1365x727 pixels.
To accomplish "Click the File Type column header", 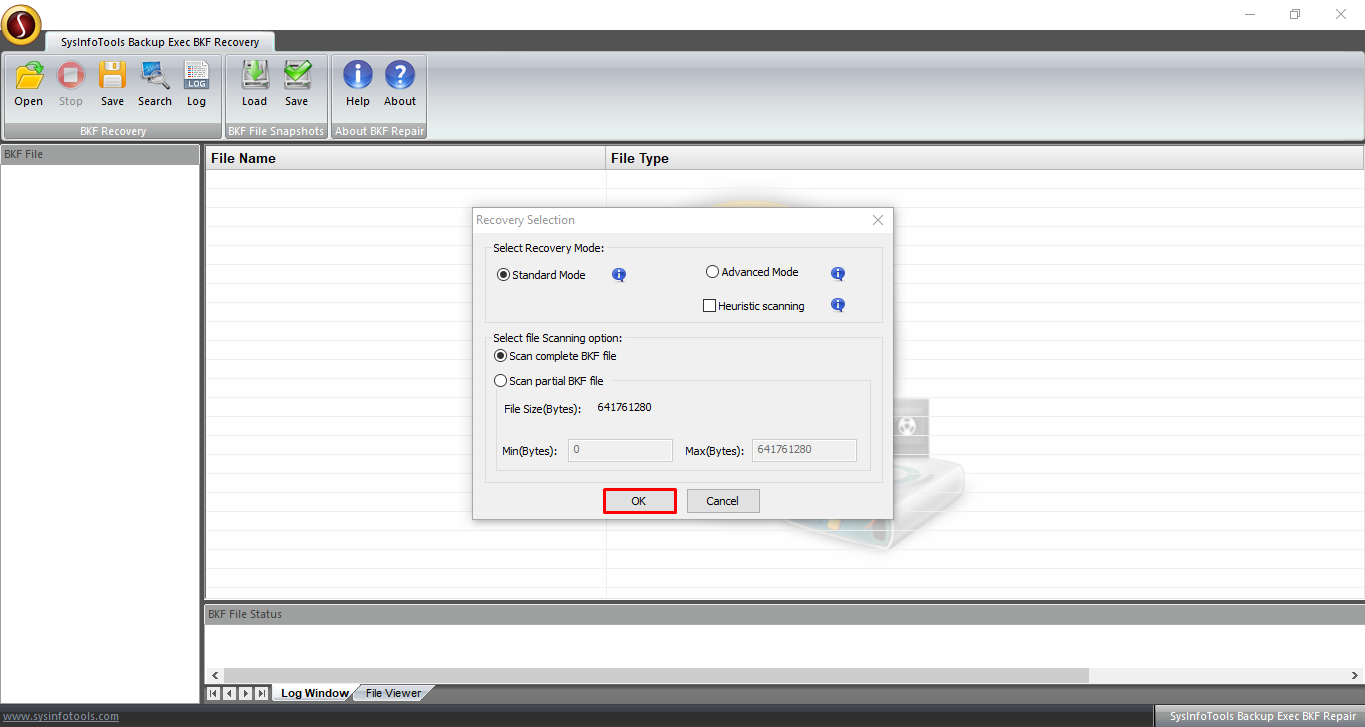I will (985, 158).
